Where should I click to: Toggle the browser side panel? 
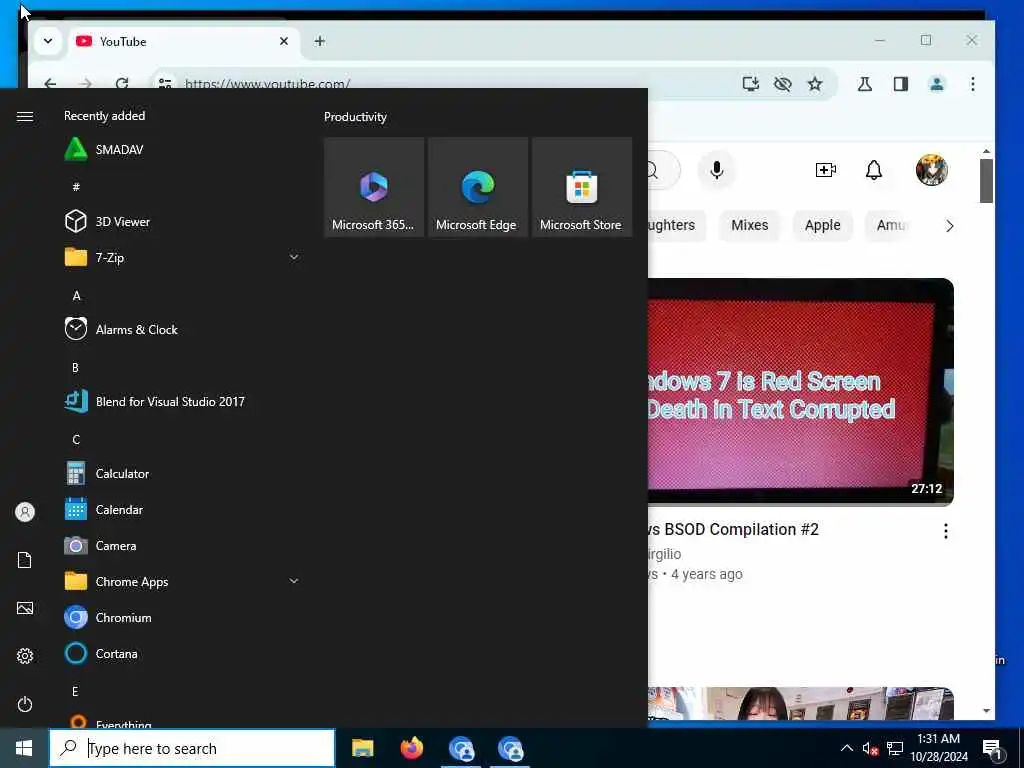pyautogui.click(x=901, y=84)
